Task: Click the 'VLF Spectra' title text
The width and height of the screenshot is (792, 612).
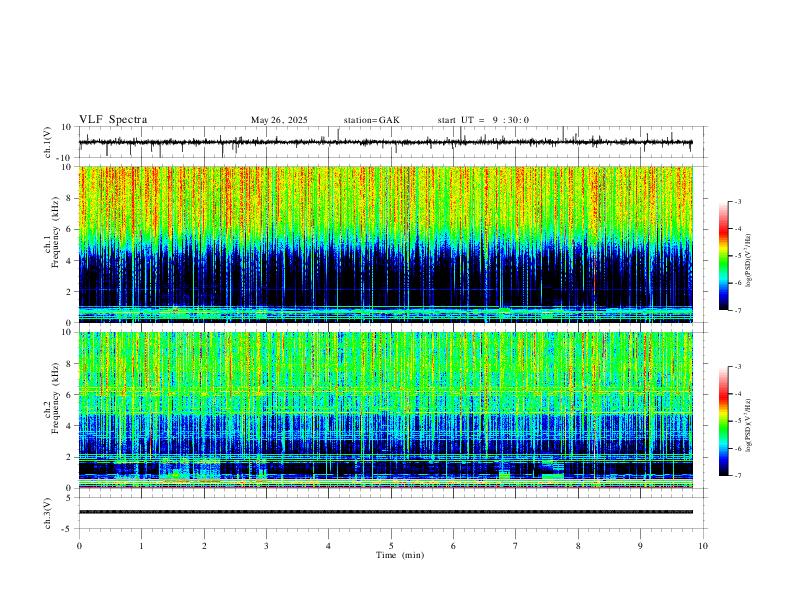Action: (x=113, y=120)
